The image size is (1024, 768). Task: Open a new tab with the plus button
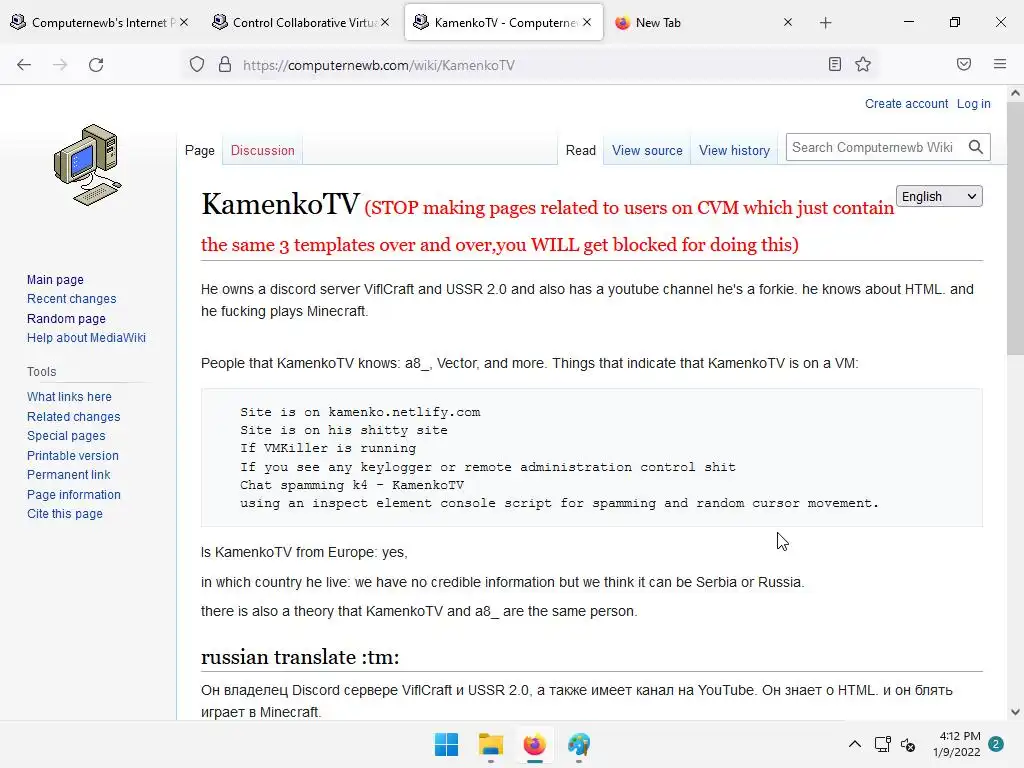[825, 23]
